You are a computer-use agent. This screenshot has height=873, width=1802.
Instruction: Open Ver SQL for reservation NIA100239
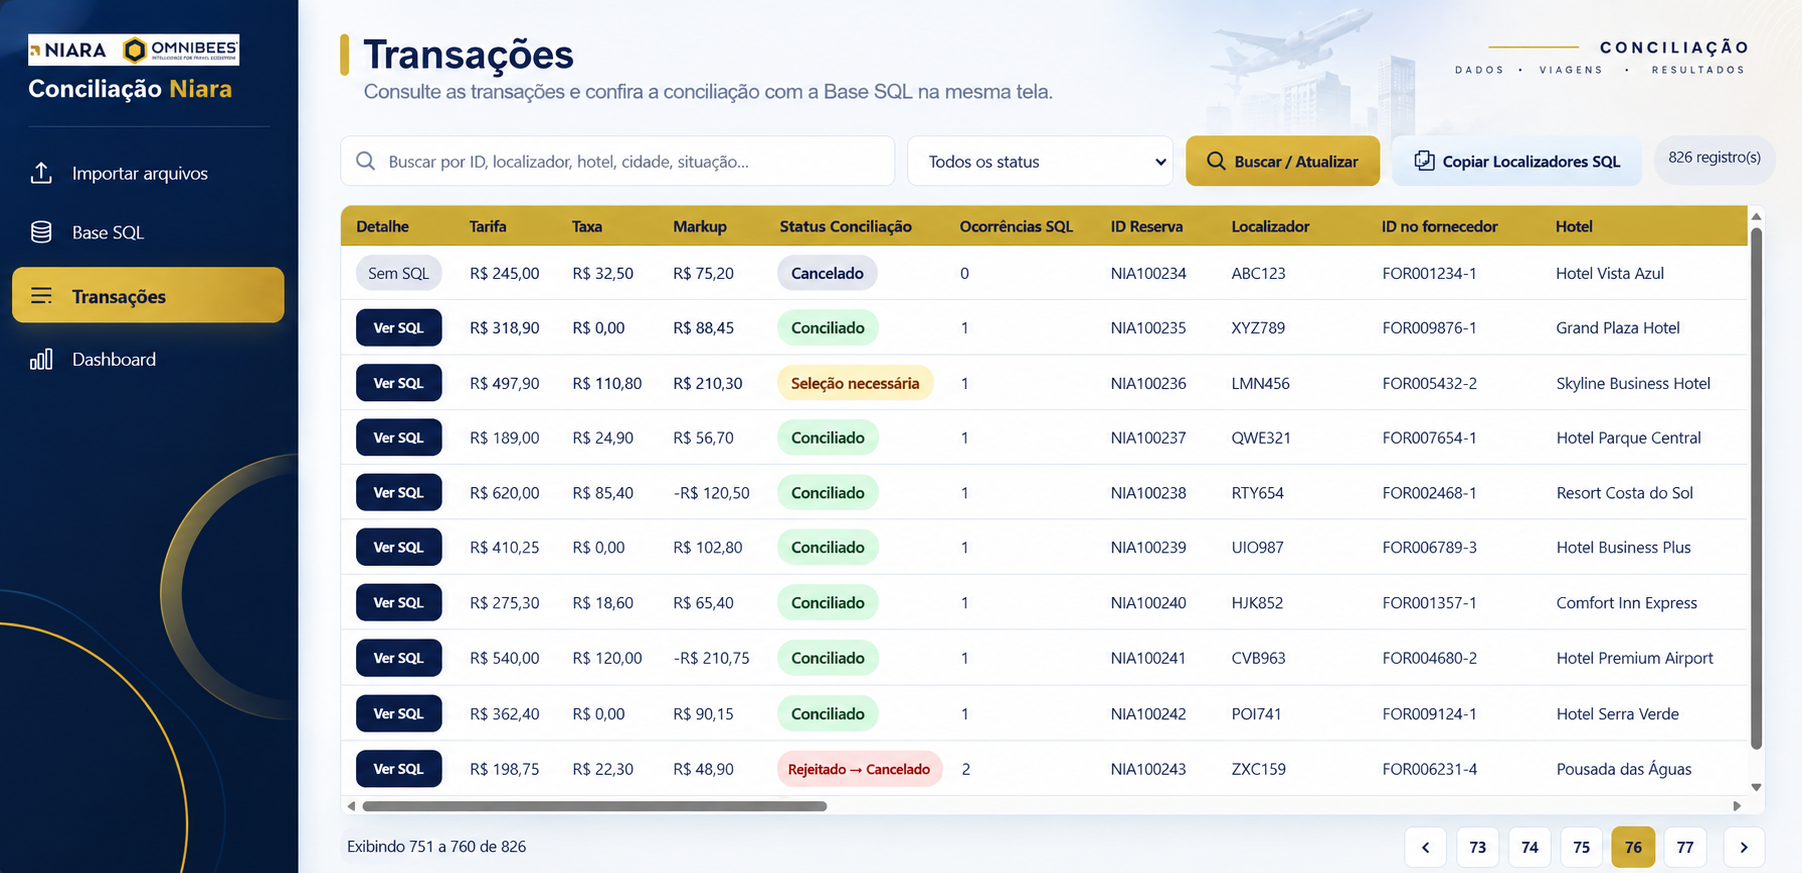click(398, 548)
